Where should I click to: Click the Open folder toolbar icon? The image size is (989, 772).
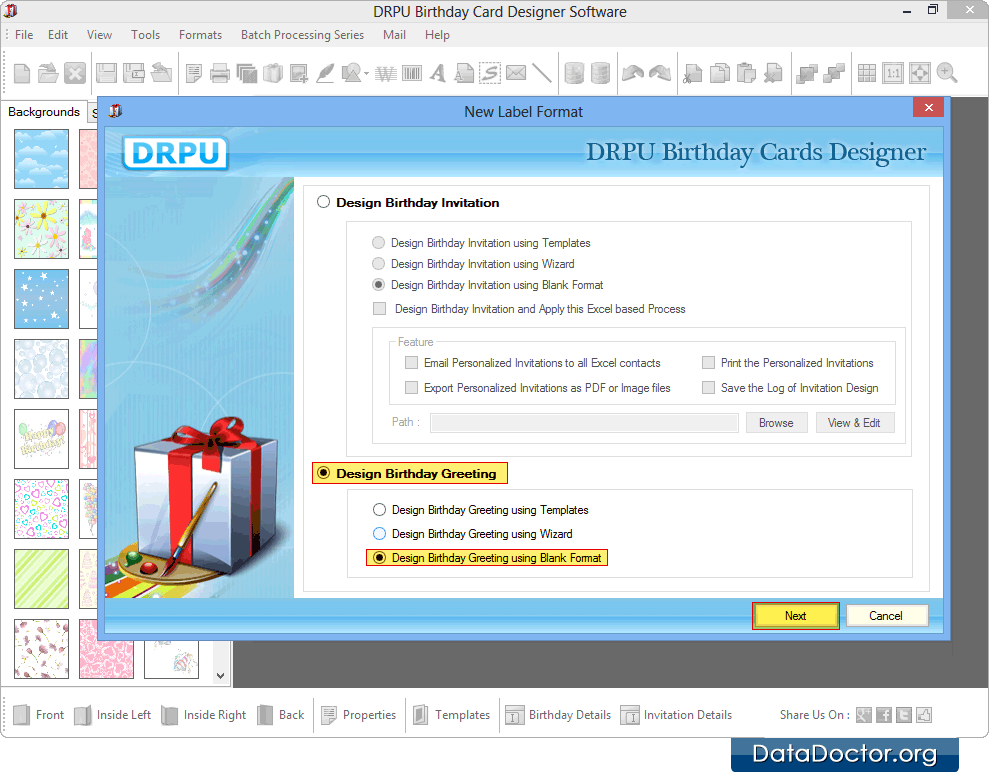coord(48,73)
